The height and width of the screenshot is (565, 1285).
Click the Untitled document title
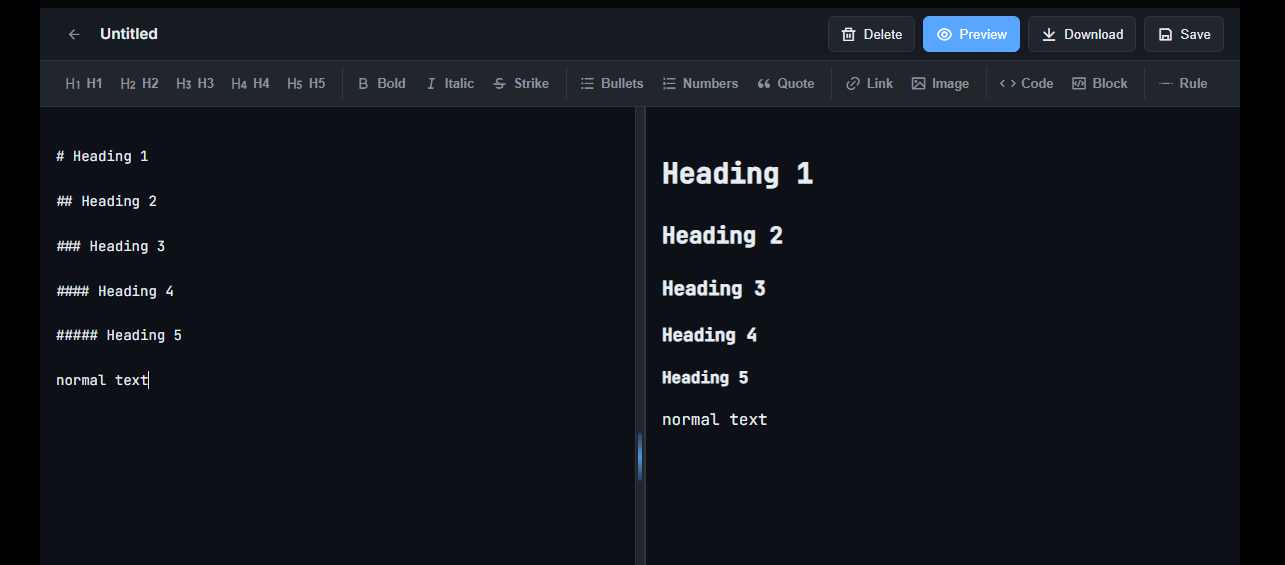point(129,34)
